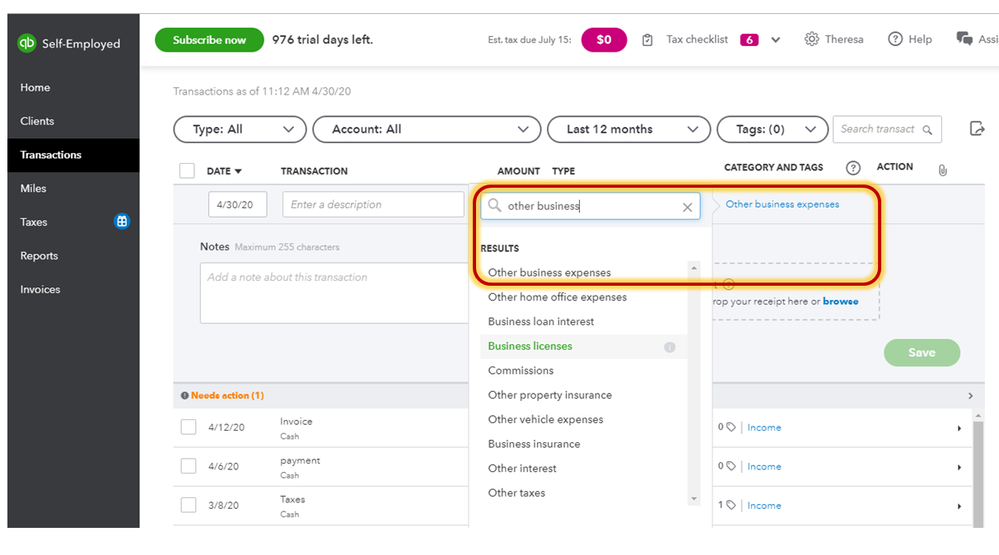
Task: Click the Subscribe now button
Action: click(209, 40)
